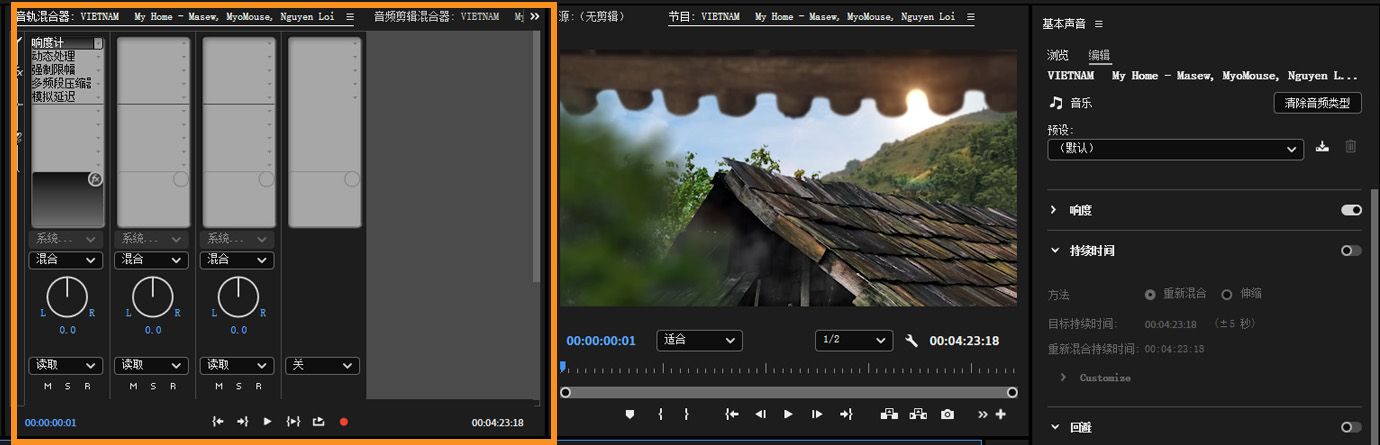Go to Out point in Program monitor
The width and height of the screenshot is (1380, 445).
pyautogui.click(x=846, y=414)
